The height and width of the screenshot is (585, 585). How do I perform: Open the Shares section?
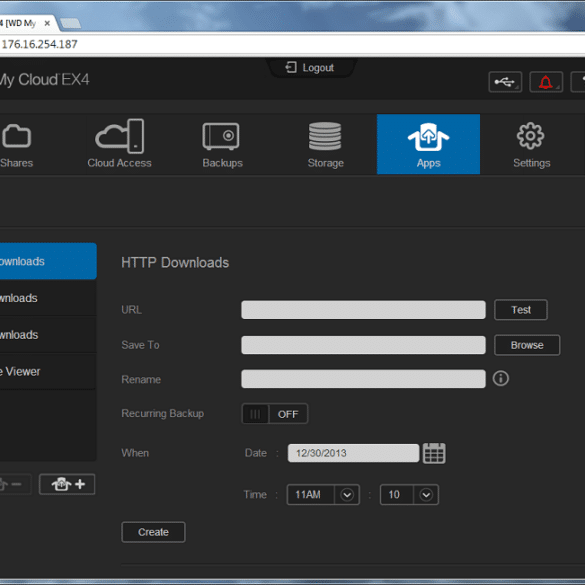(x=16, y=145)
